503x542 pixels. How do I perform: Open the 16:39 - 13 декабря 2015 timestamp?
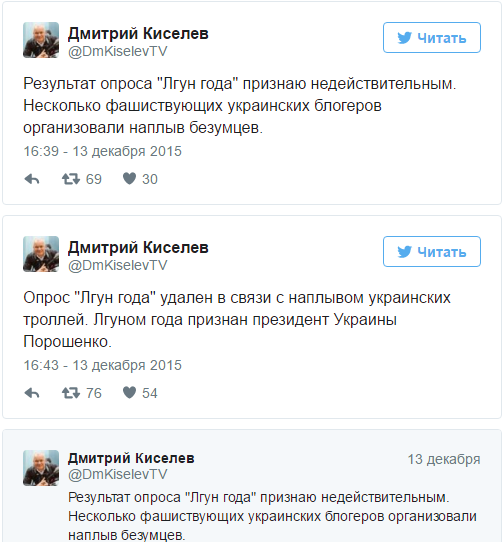tap(102, 151)
